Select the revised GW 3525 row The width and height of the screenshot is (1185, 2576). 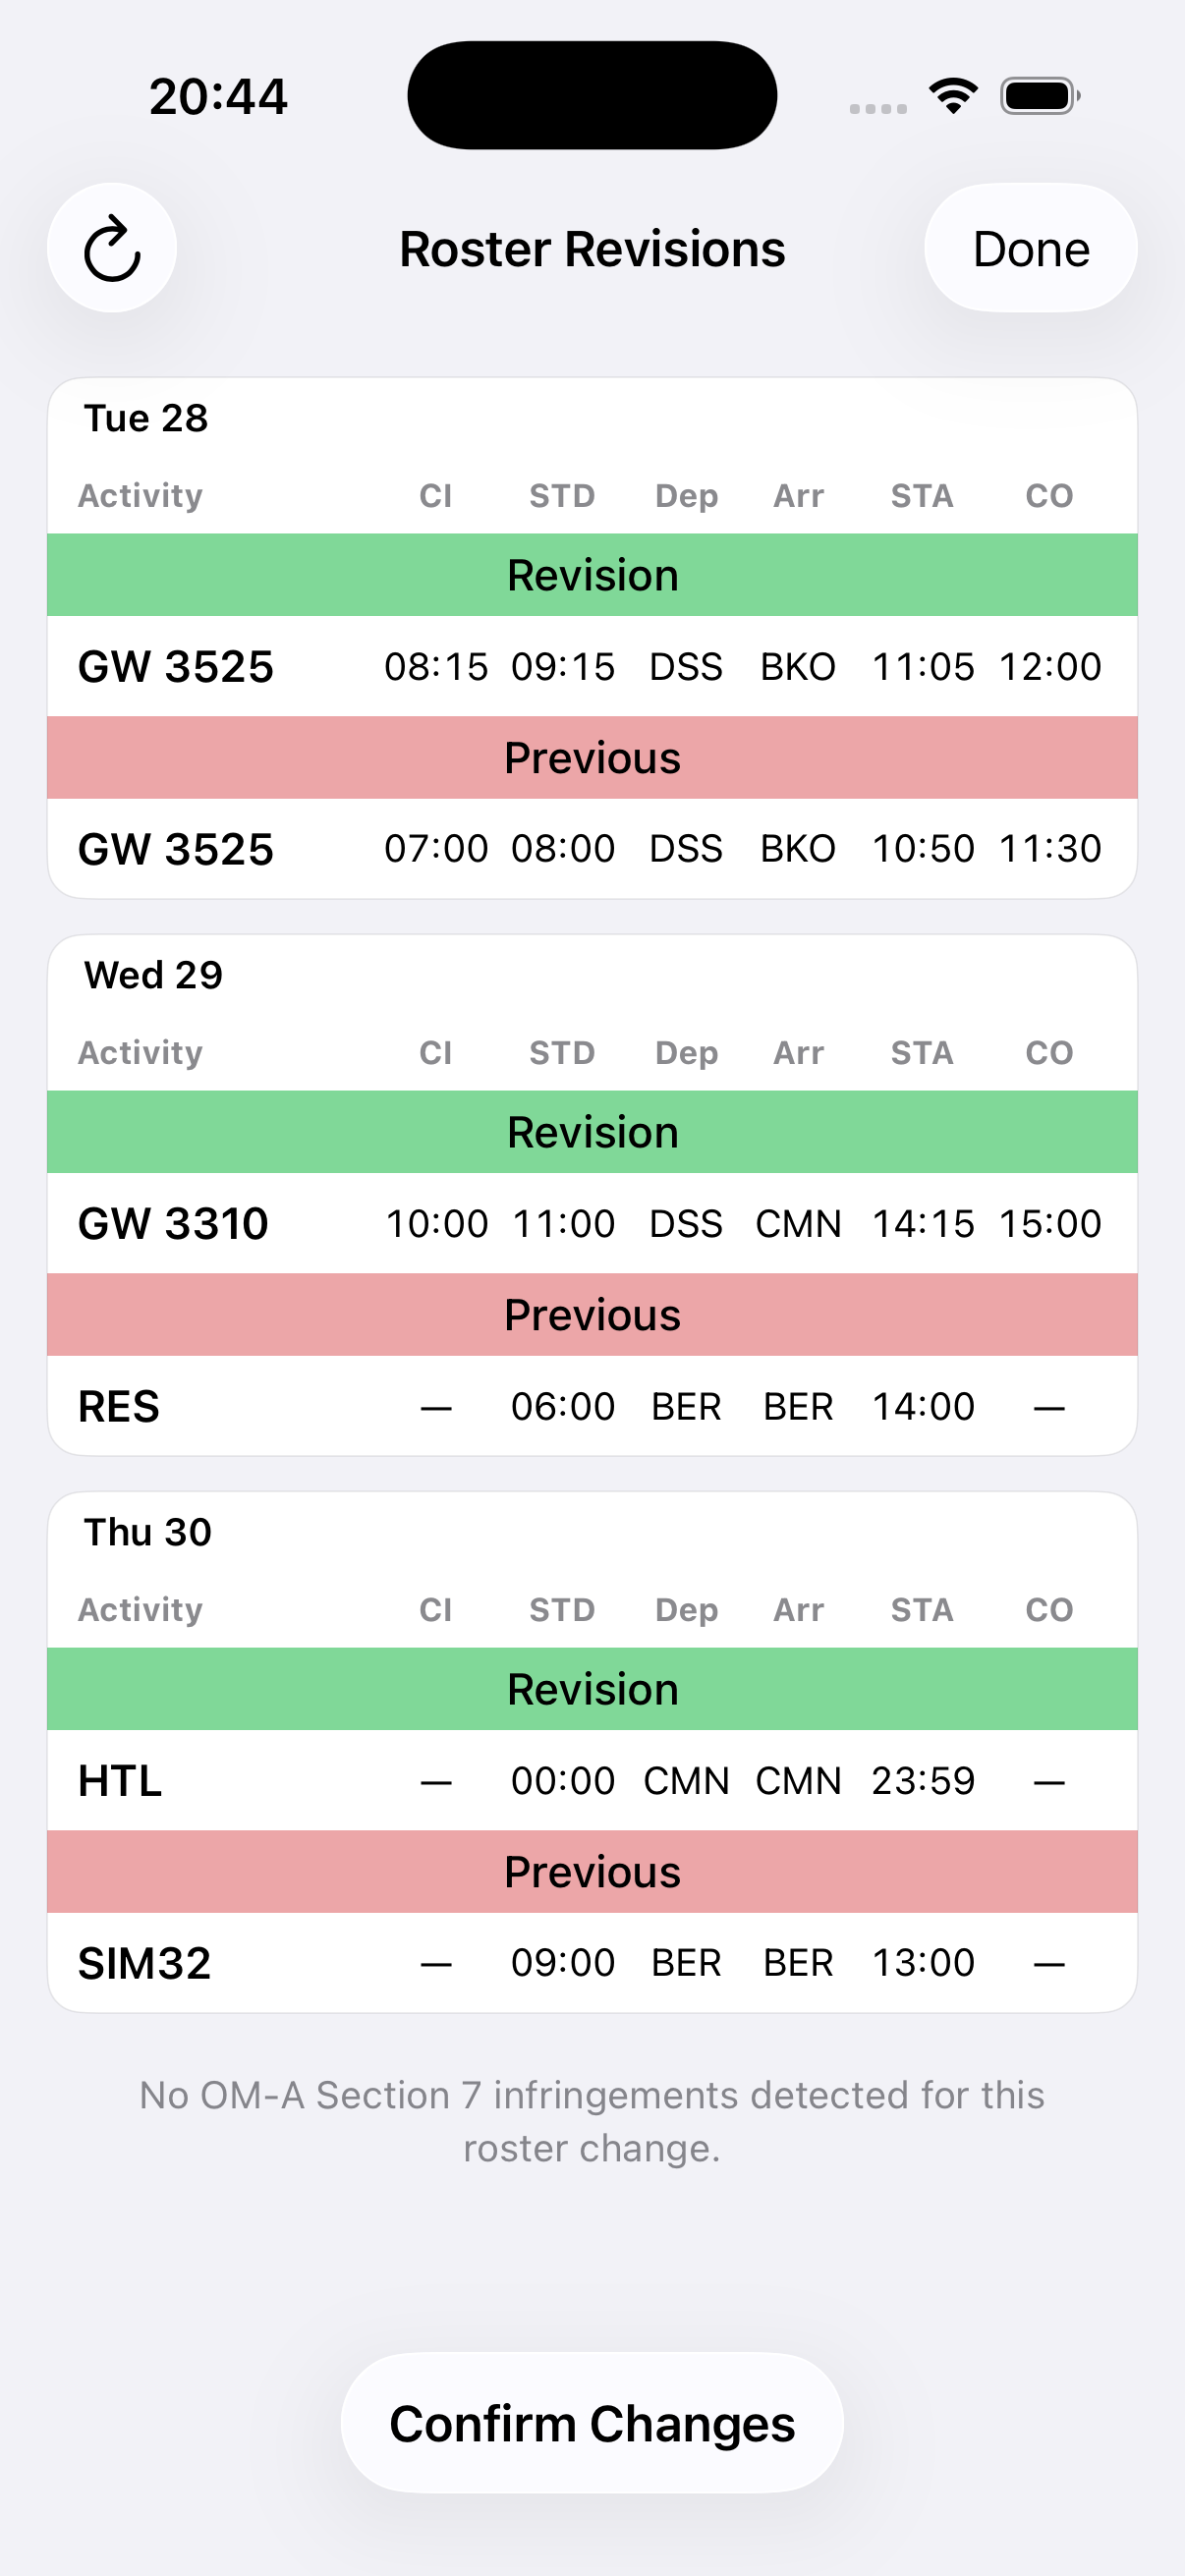592,666
